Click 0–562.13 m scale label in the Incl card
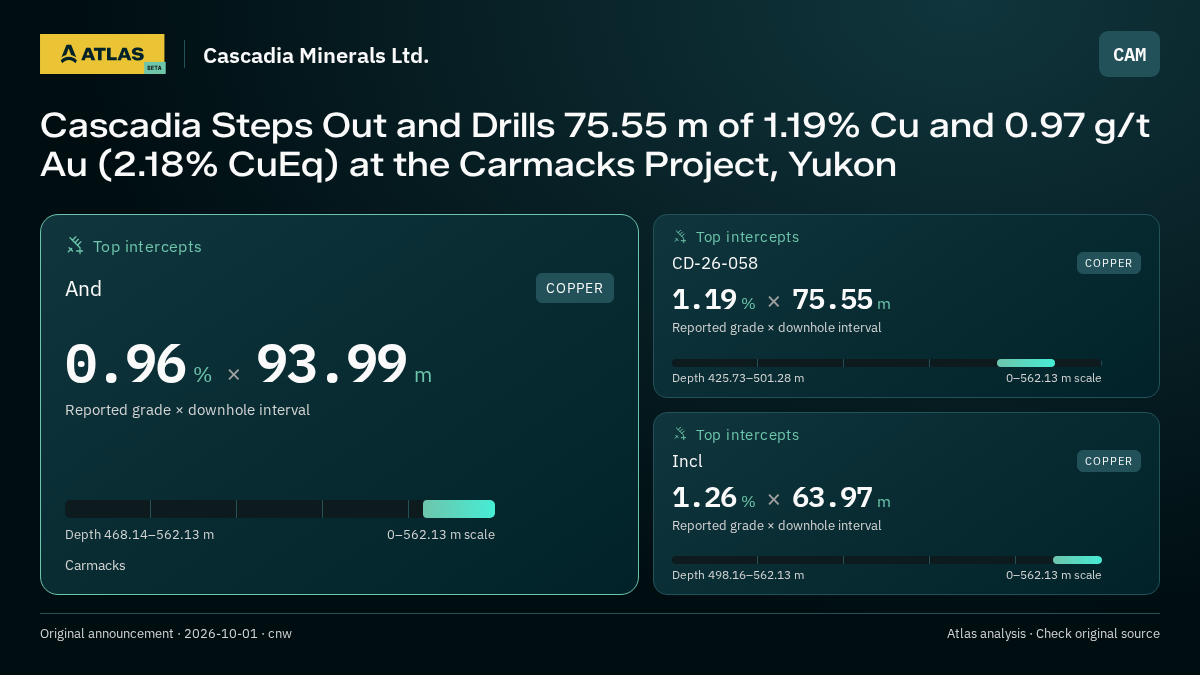This screenshot has width=1200, height=675. click(1054, 575)
